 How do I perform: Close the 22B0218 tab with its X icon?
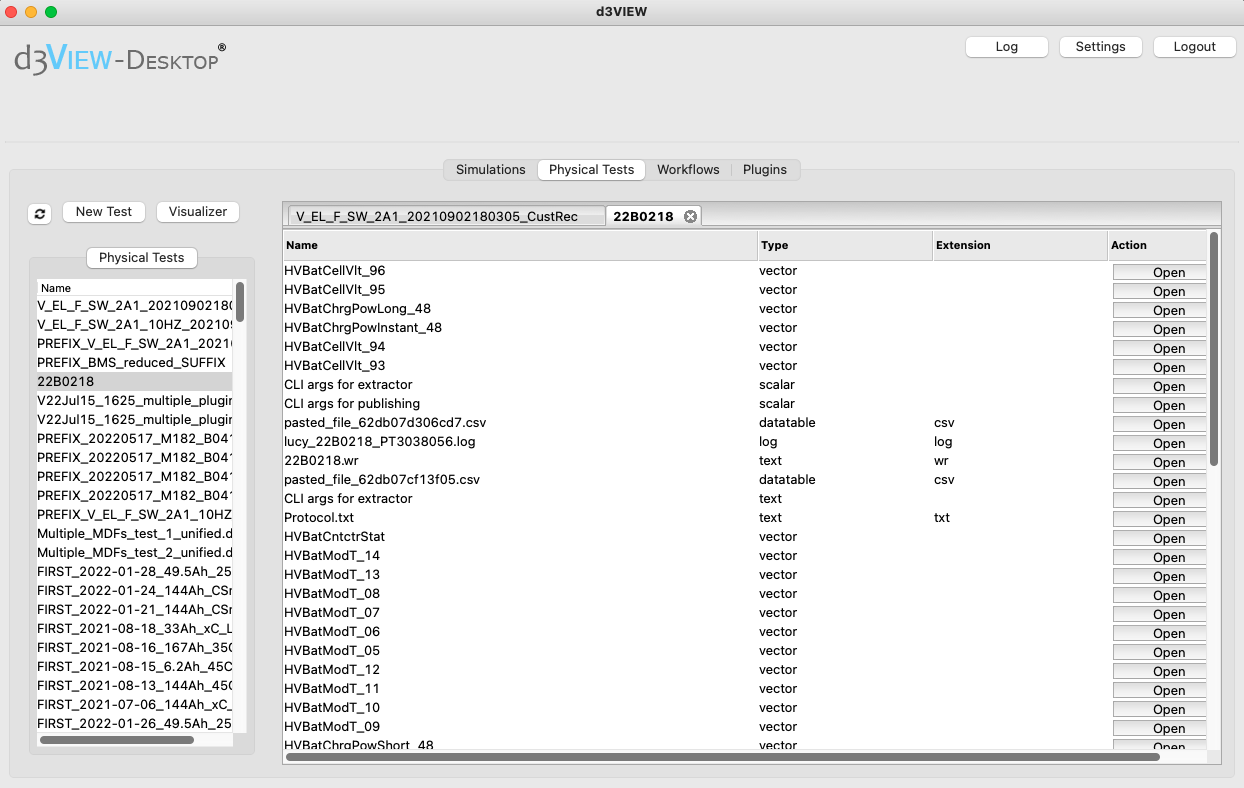(x=690, y=216)
